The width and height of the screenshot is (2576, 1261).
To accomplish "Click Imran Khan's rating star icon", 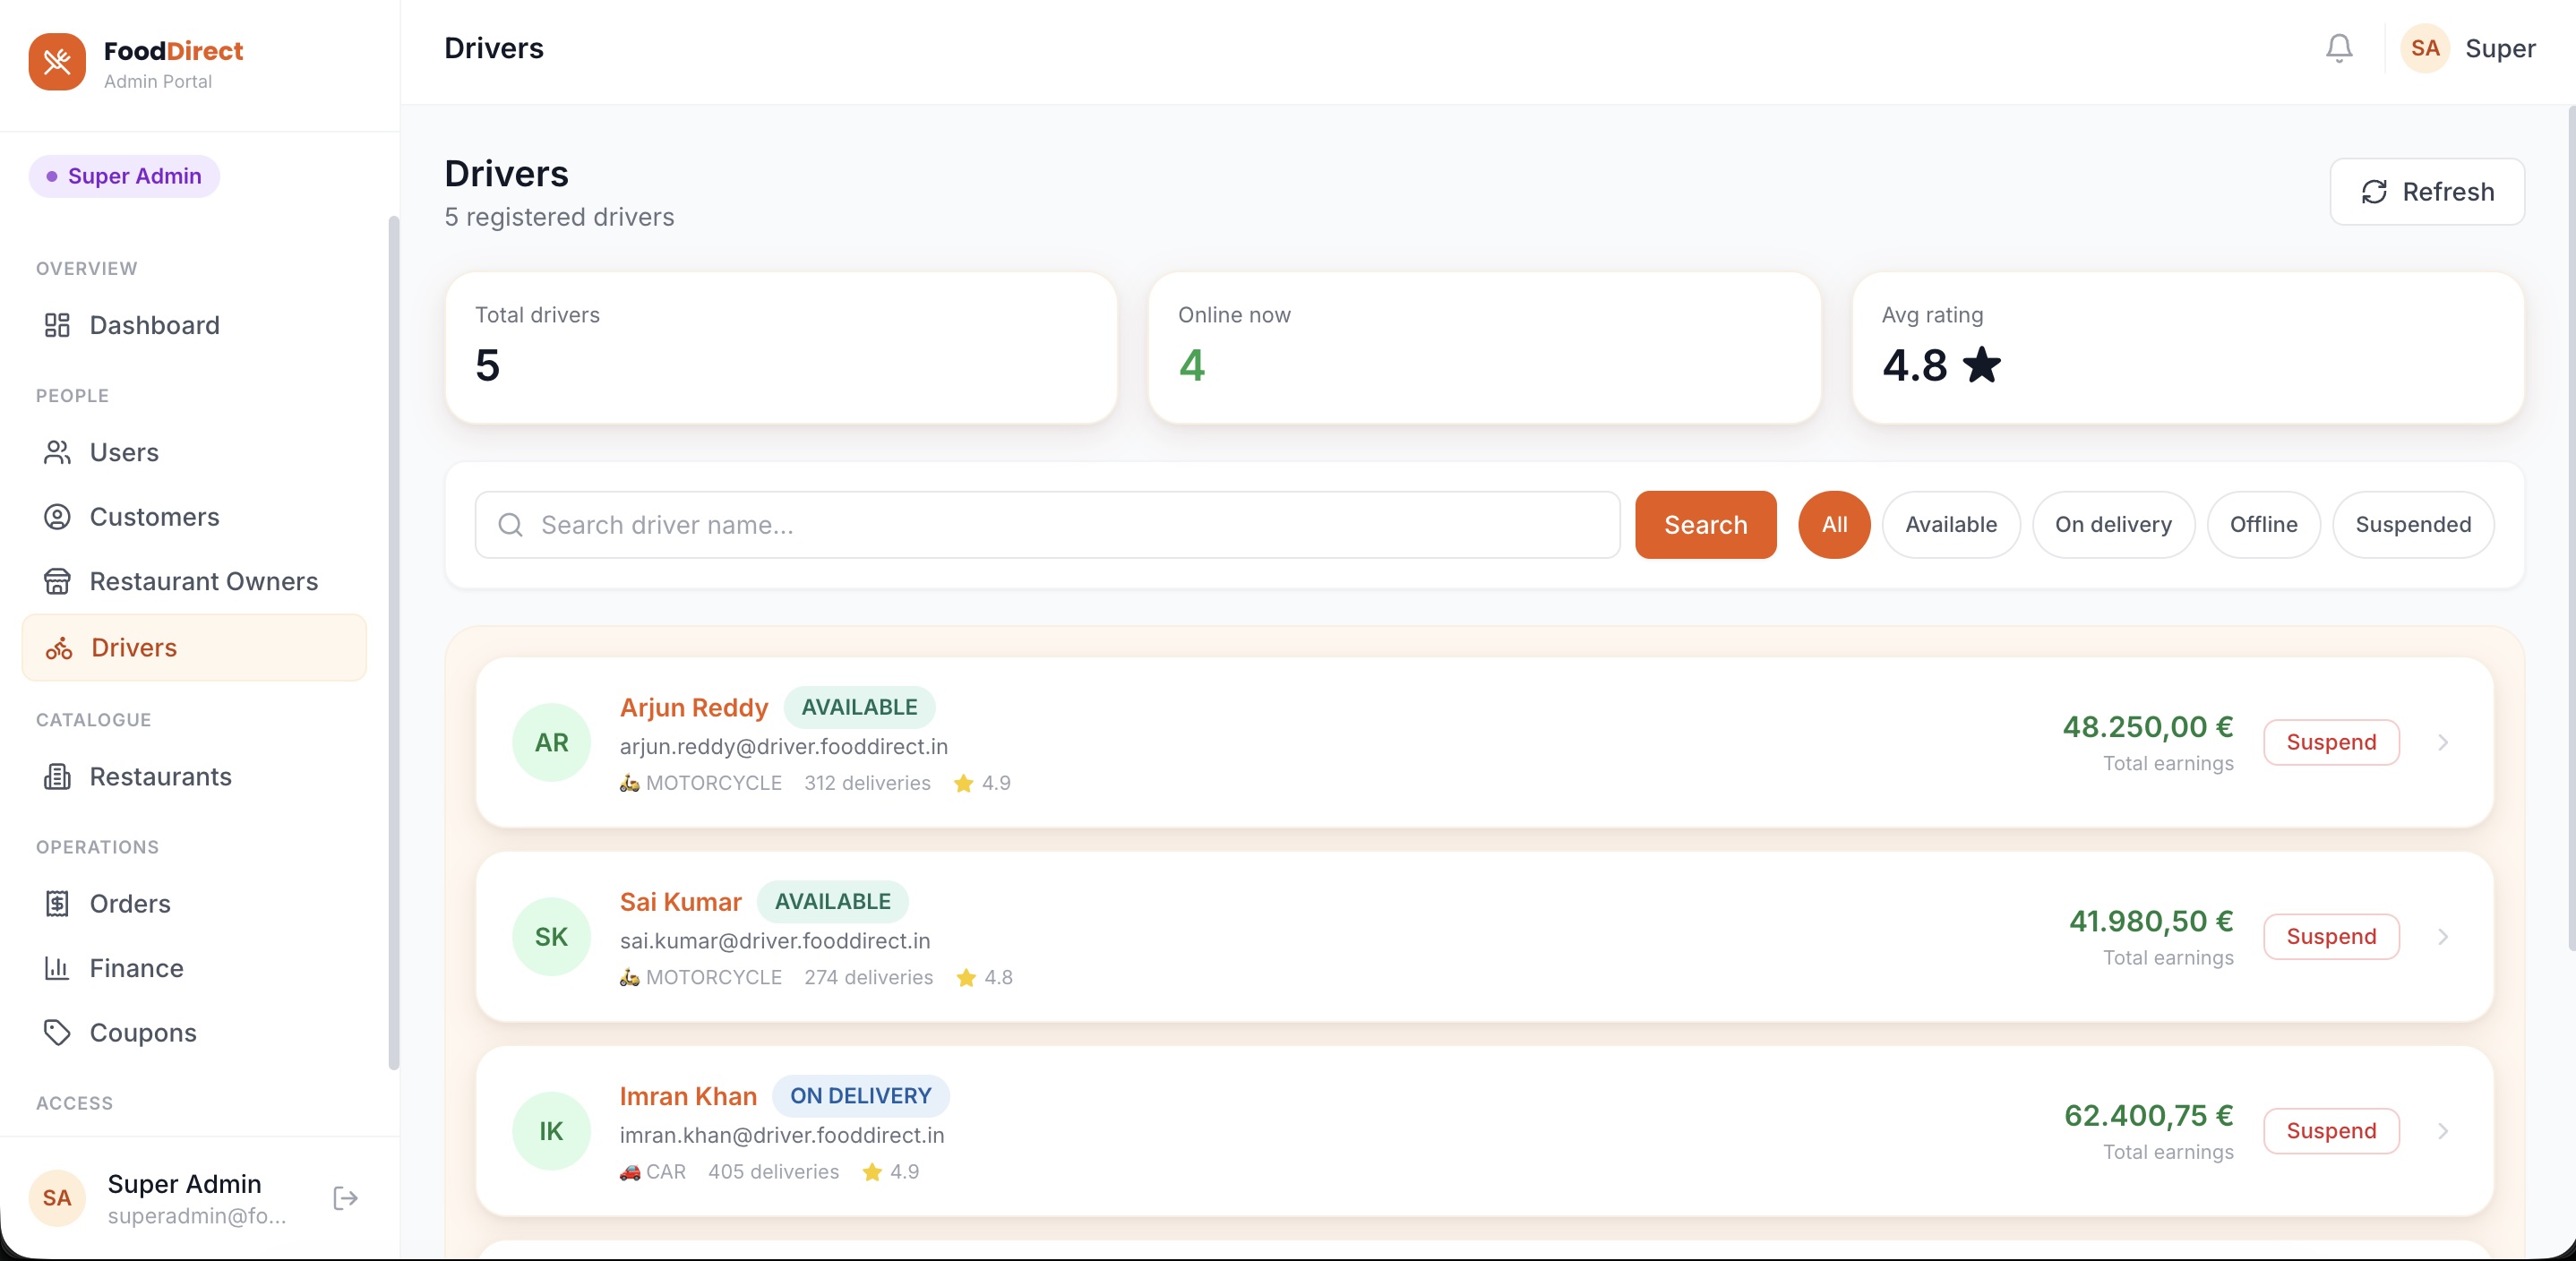I will [x=872, y=1172].
